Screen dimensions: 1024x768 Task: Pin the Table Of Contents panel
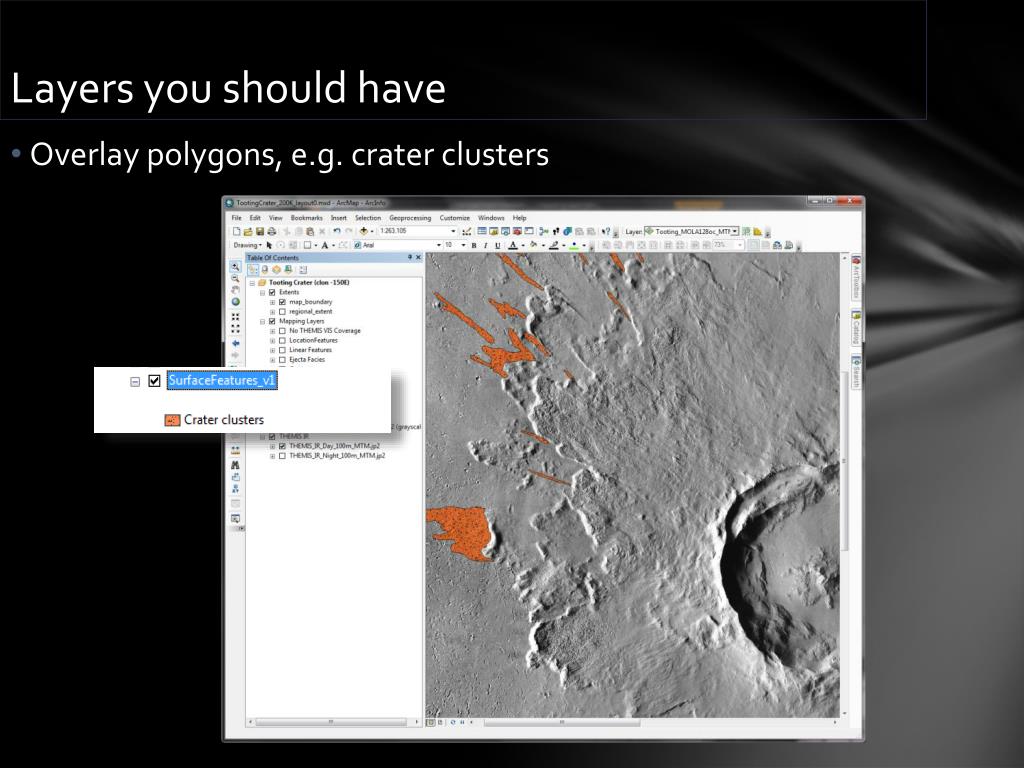(410, 257)
